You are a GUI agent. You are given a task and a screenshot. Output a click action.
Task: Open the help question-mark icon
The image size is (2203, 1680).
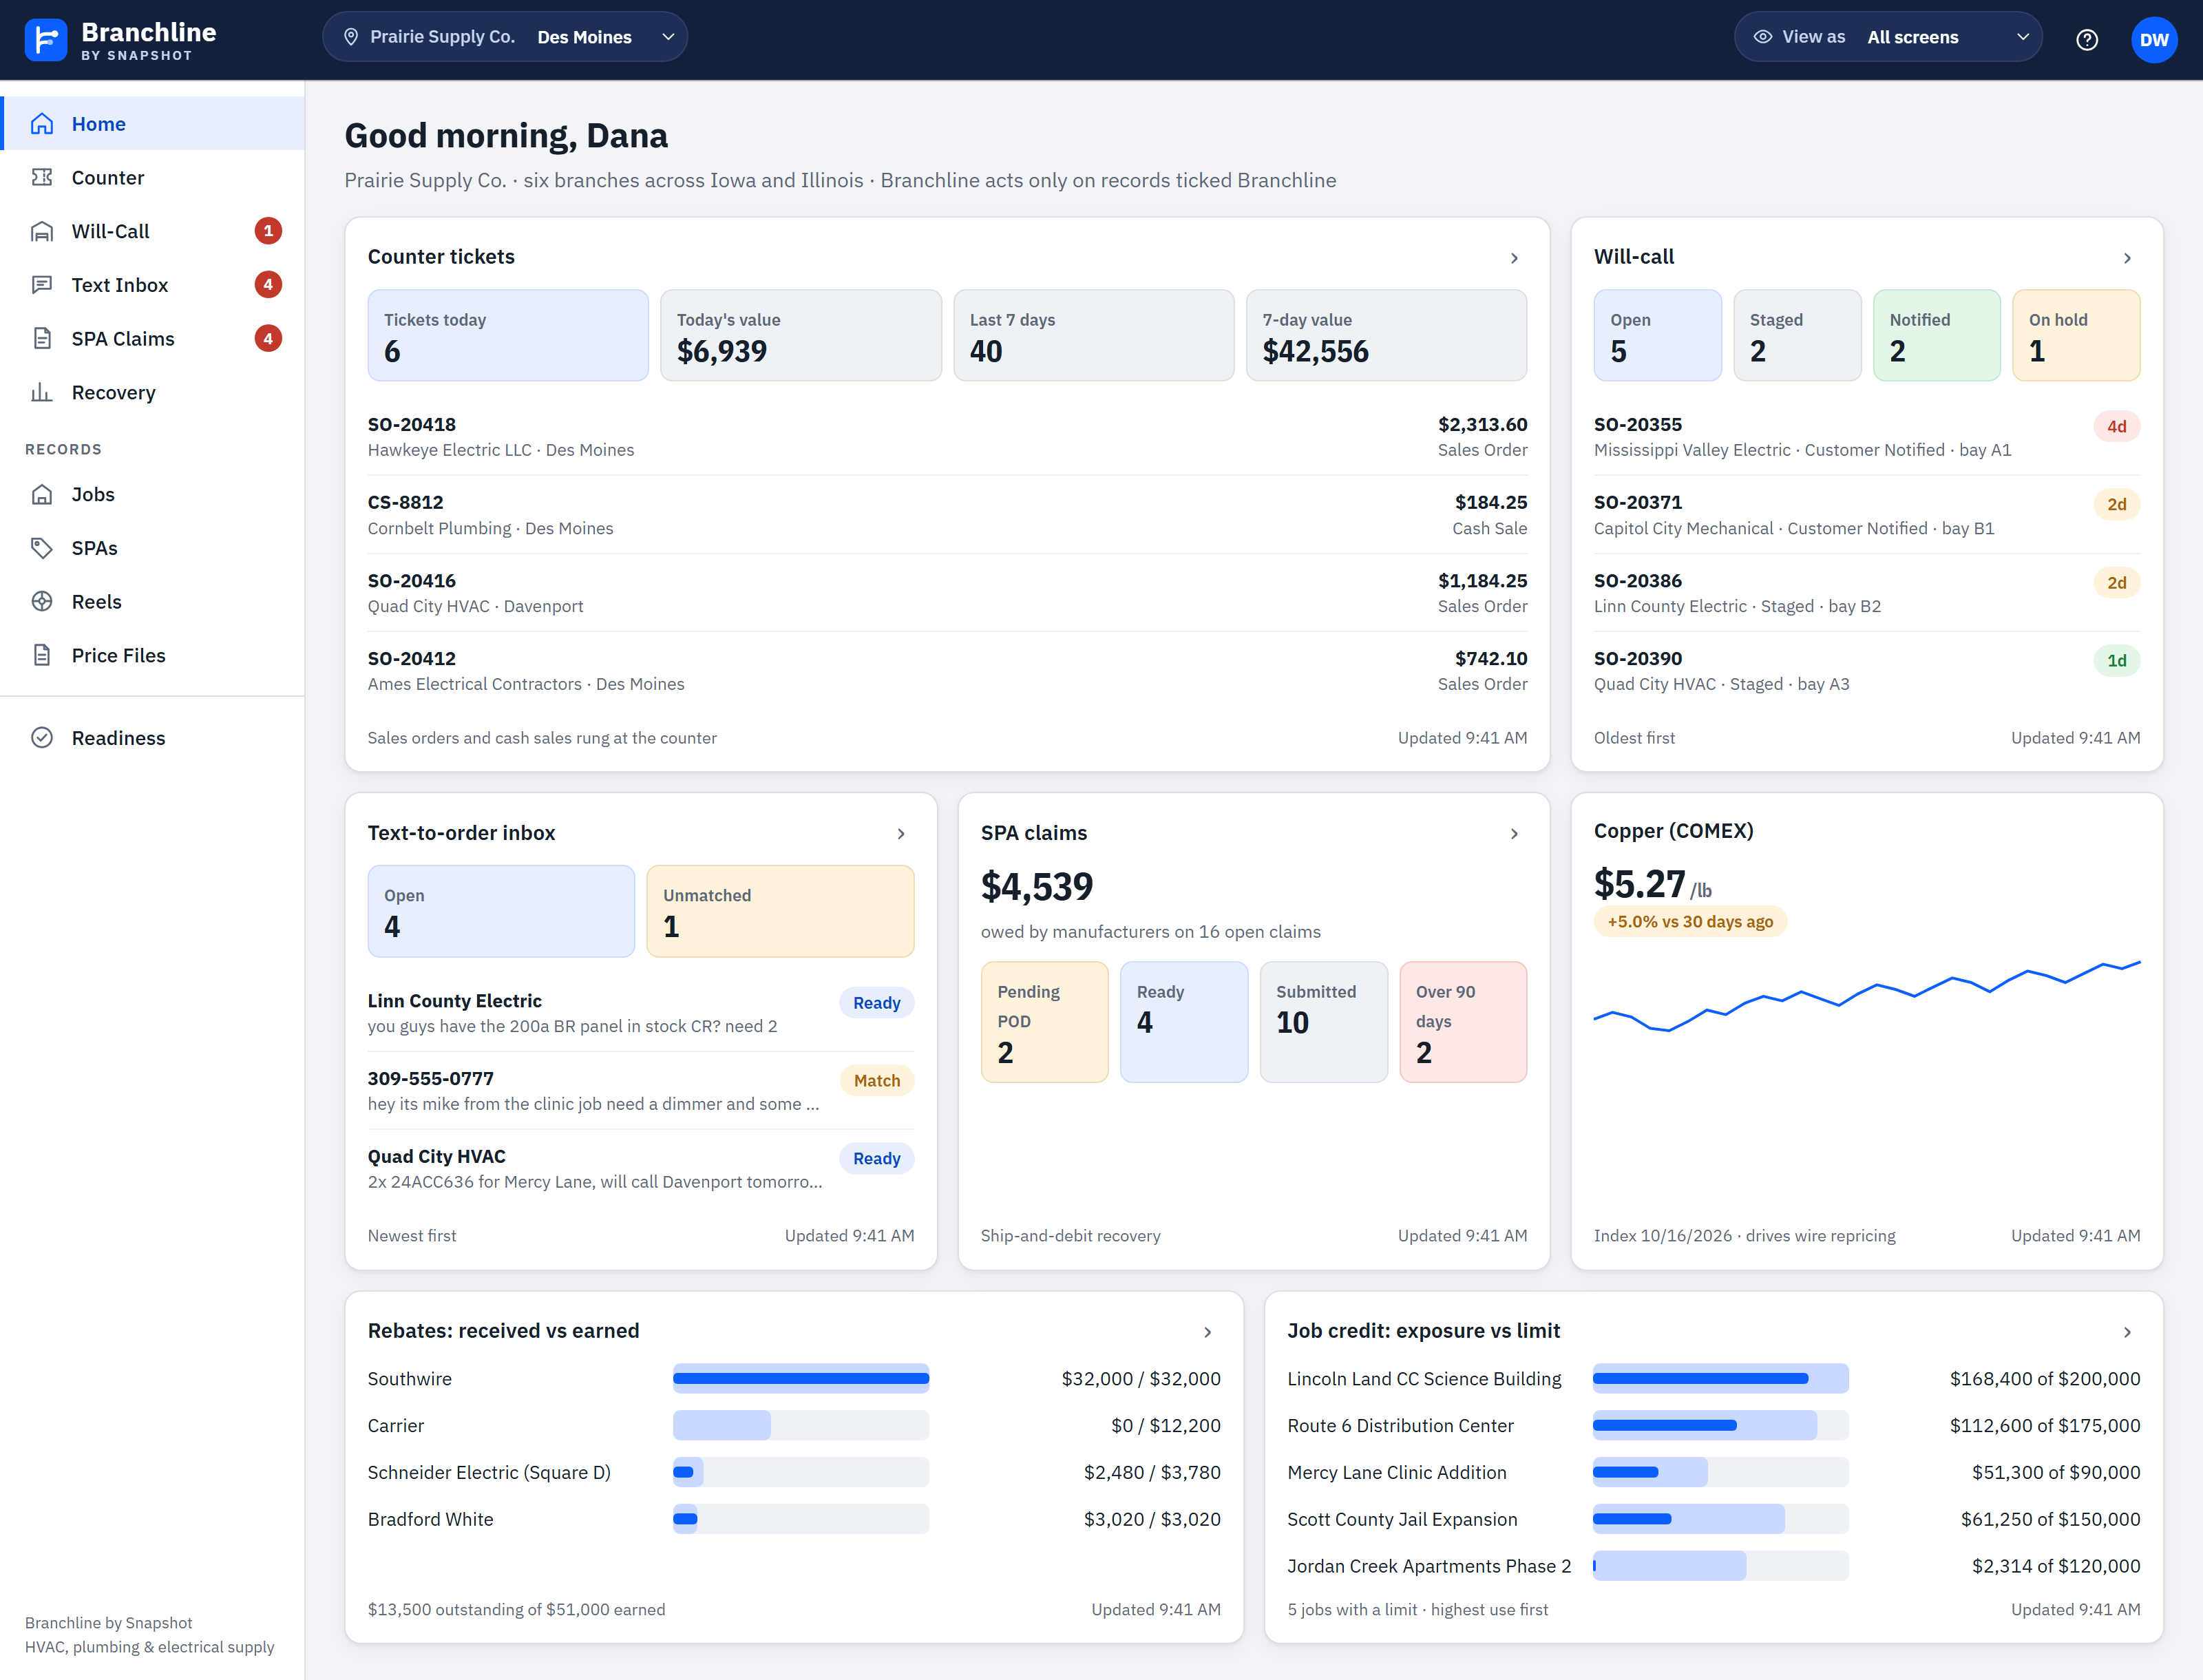(x=2087, y=40)
